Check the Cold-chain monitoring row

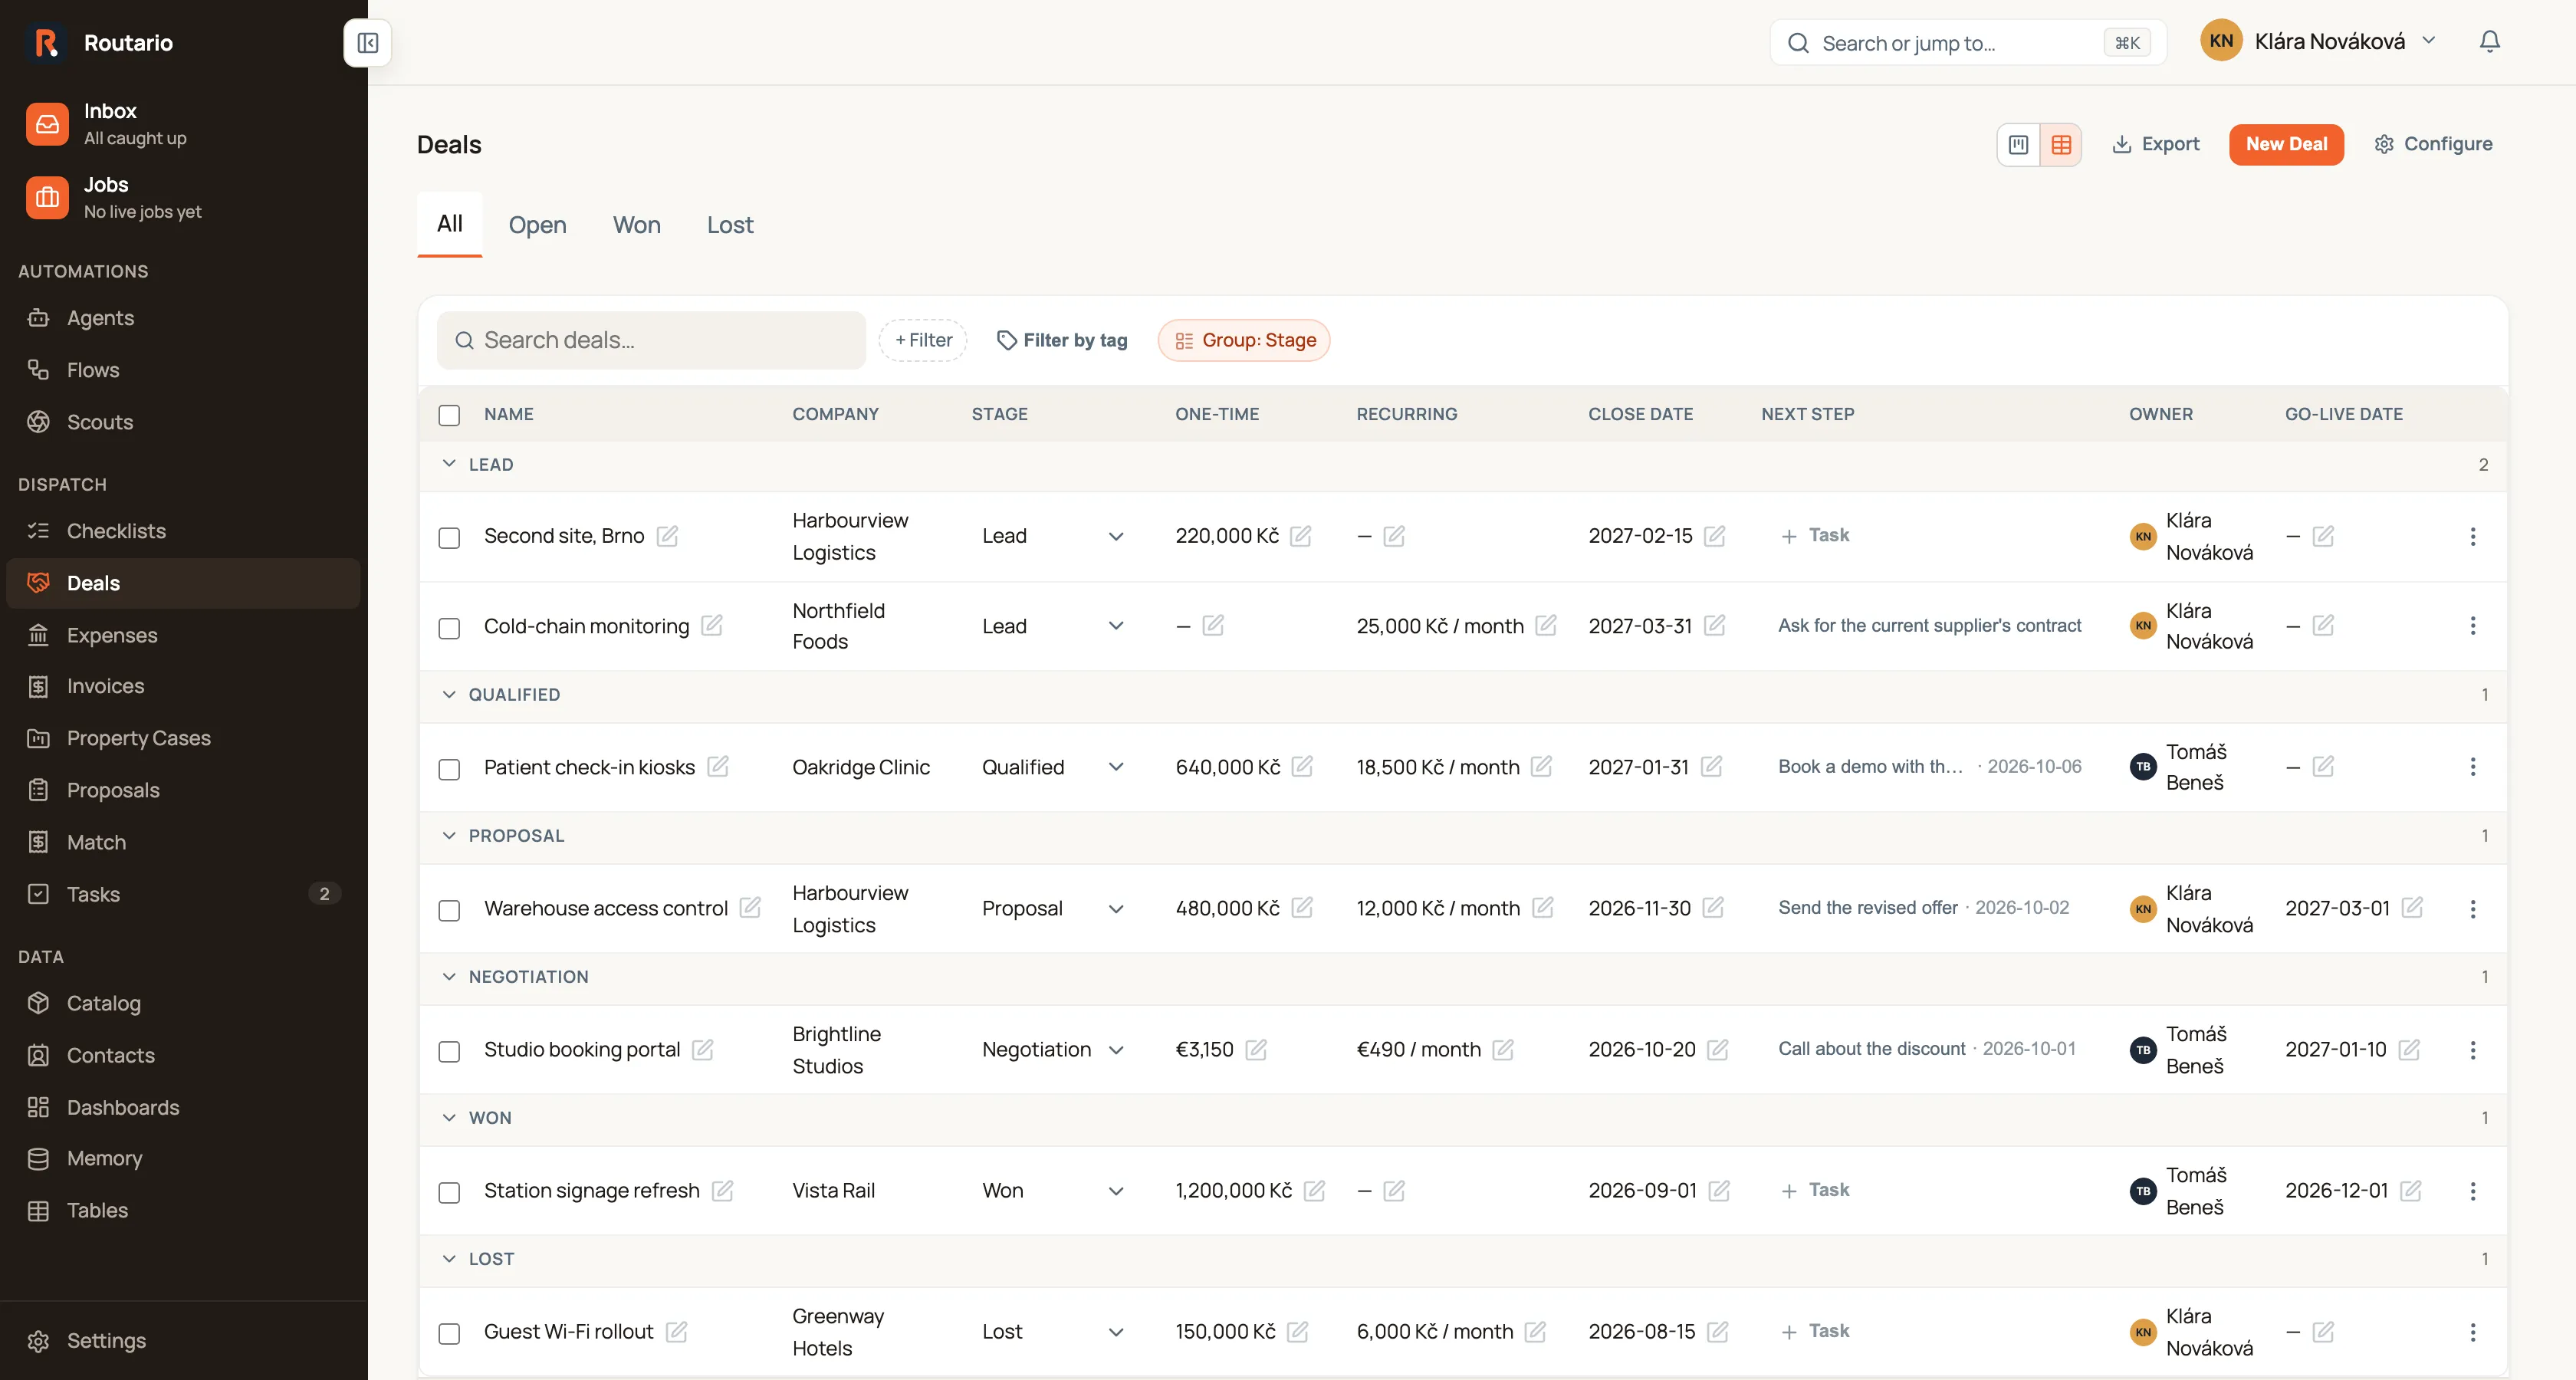(x=449, y=628)
